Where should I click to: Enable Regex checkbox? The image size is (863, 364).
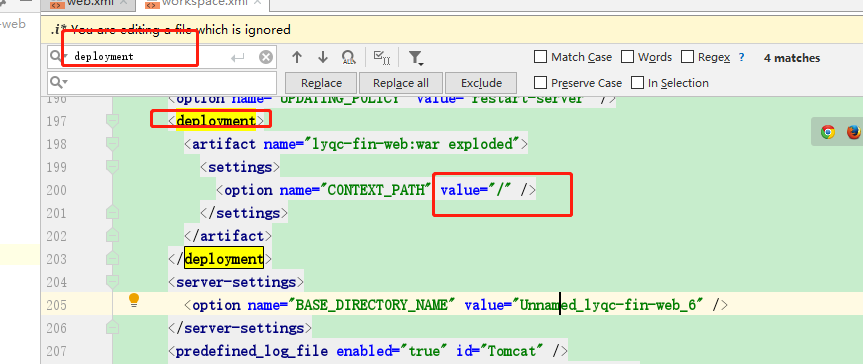pyautogui.click(x=687, y=57)
